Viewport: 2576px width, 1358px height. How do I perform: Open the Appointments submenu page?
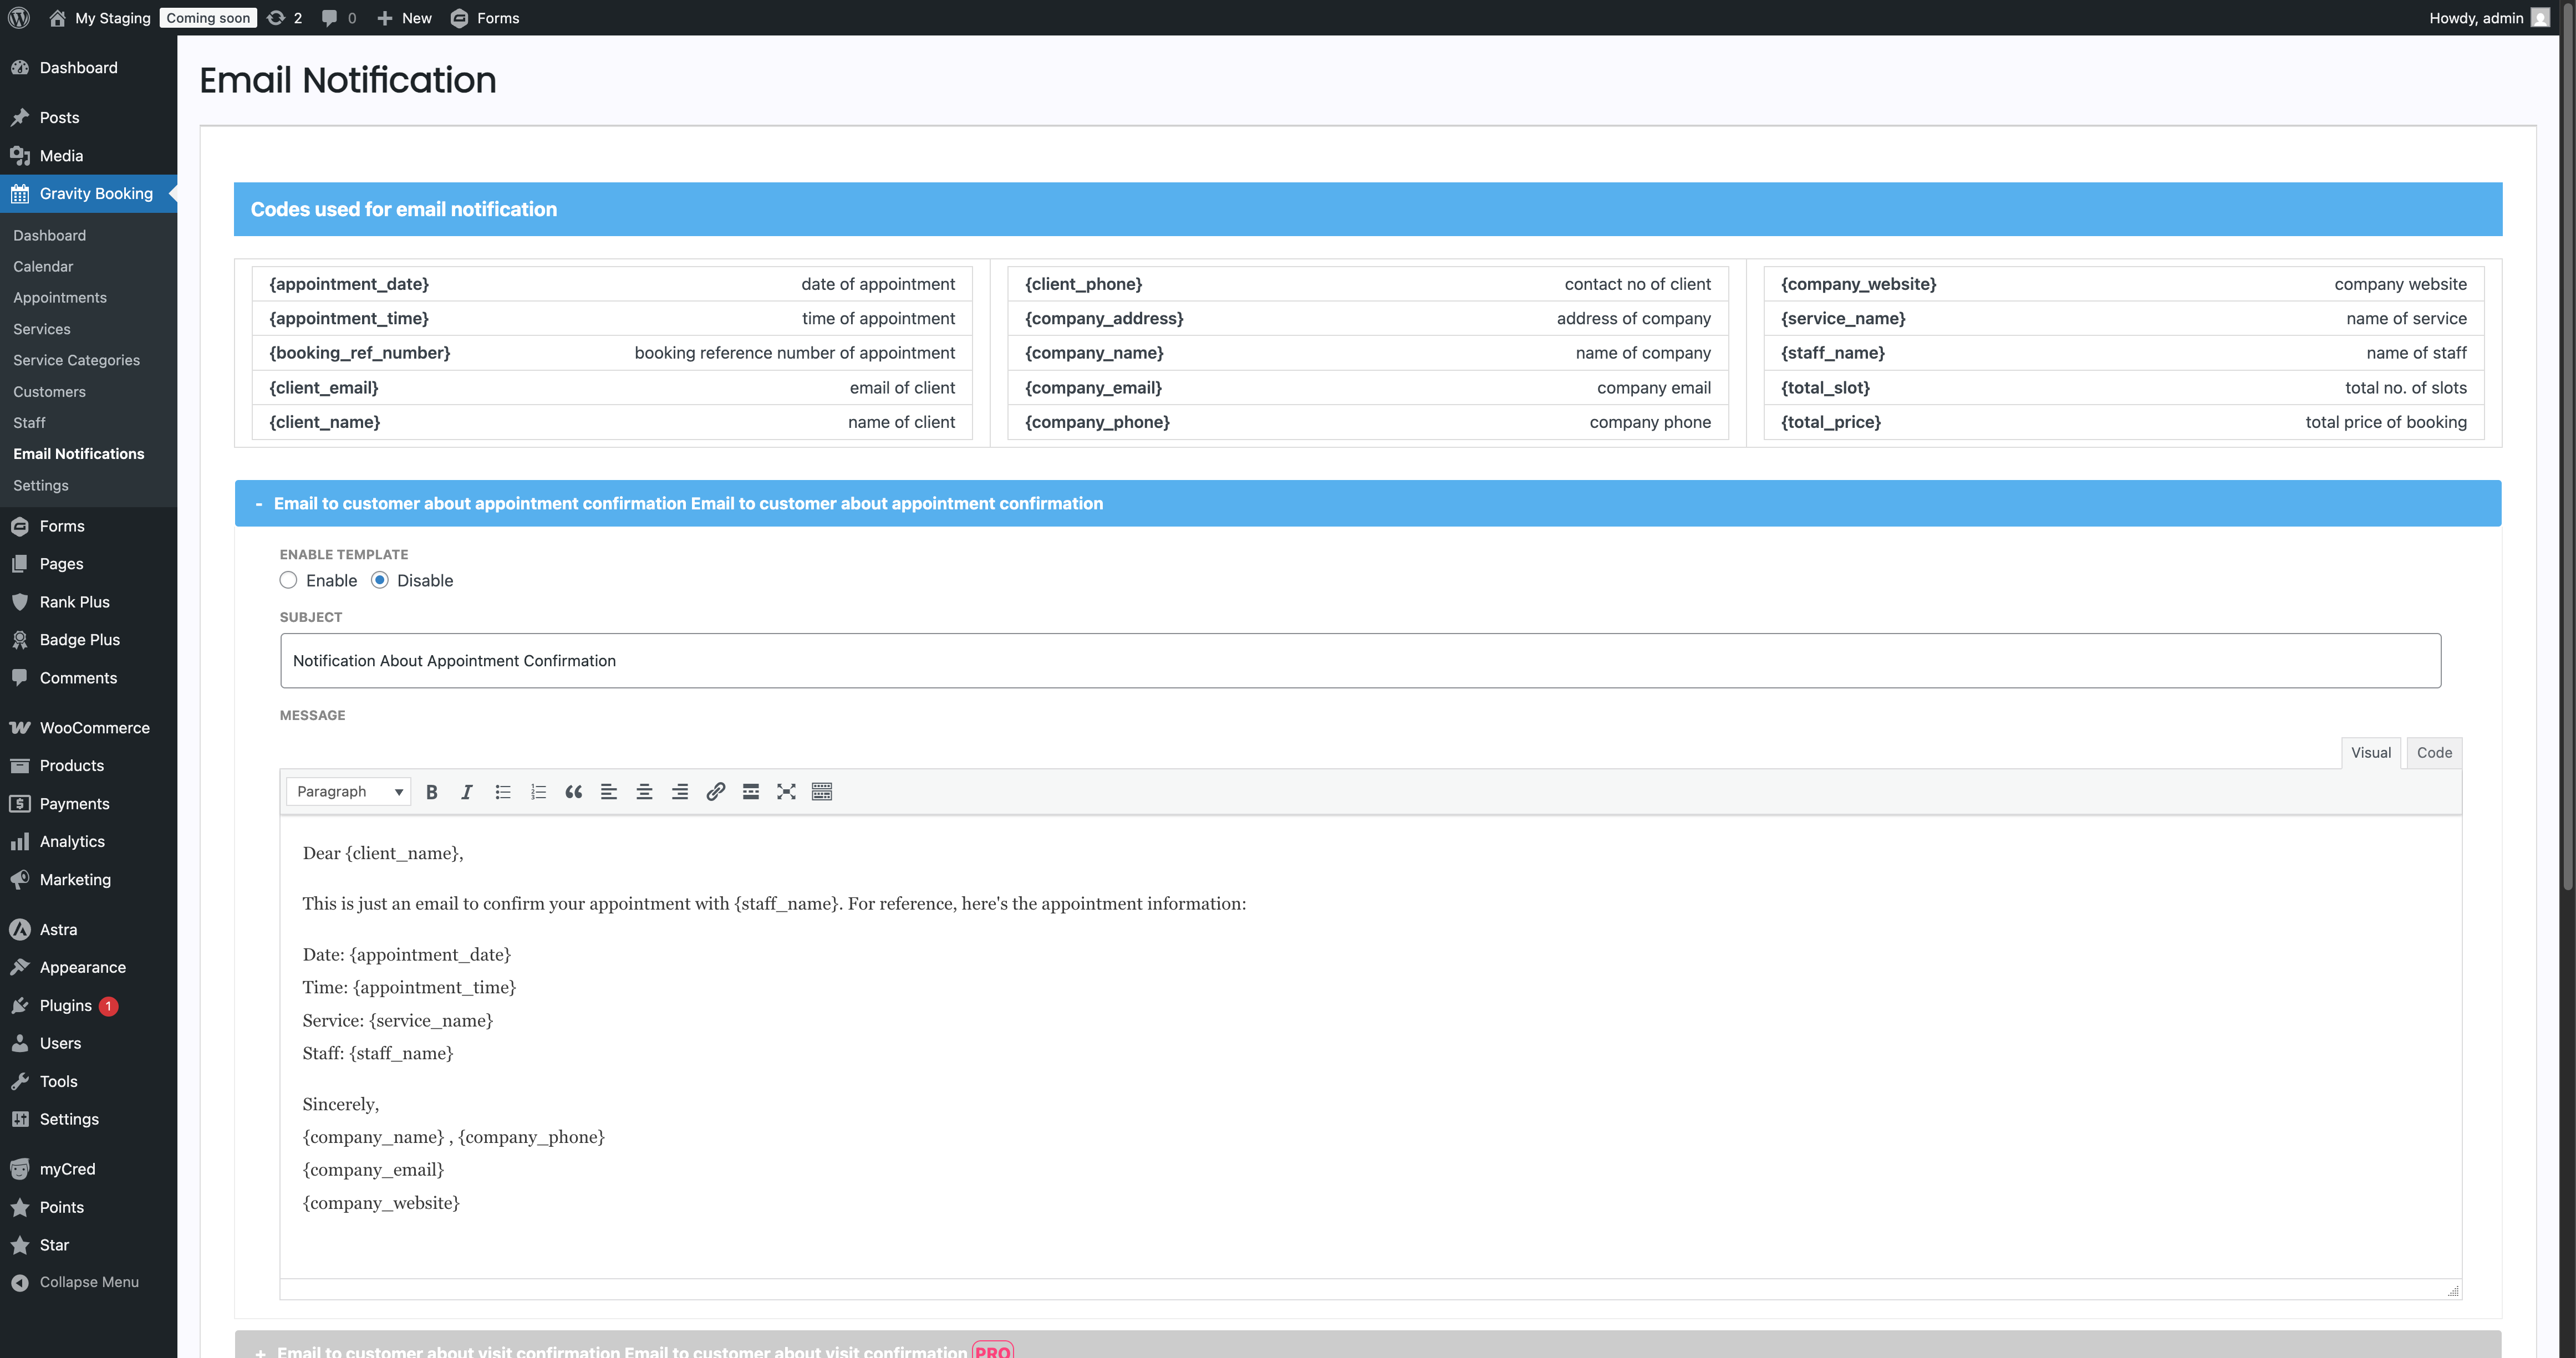[x=60, y=298]
